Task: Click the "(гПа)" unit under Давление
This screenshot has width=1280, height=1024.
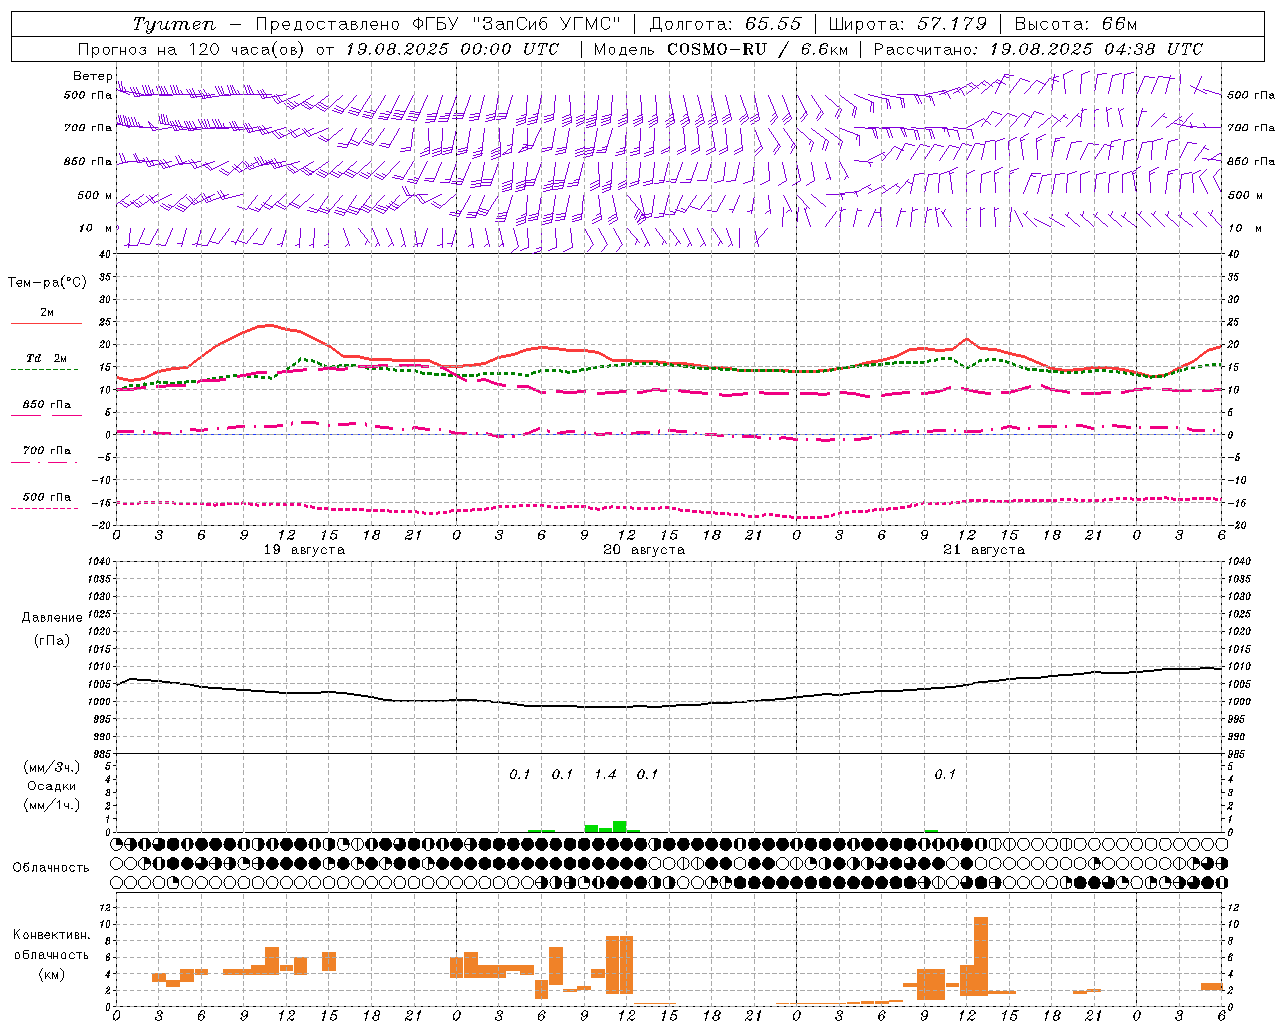Action: click(x=52, y=641)
